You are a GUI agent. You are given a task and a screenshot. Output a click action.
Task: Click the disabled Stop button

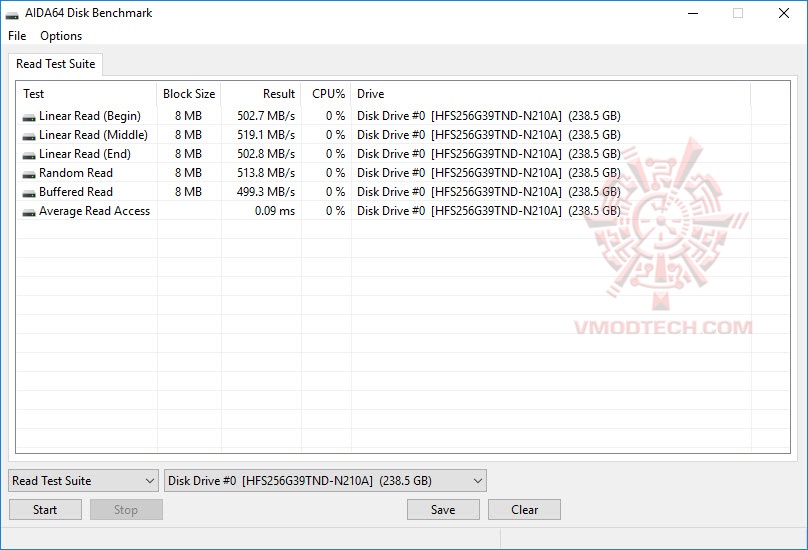(126, 510)
